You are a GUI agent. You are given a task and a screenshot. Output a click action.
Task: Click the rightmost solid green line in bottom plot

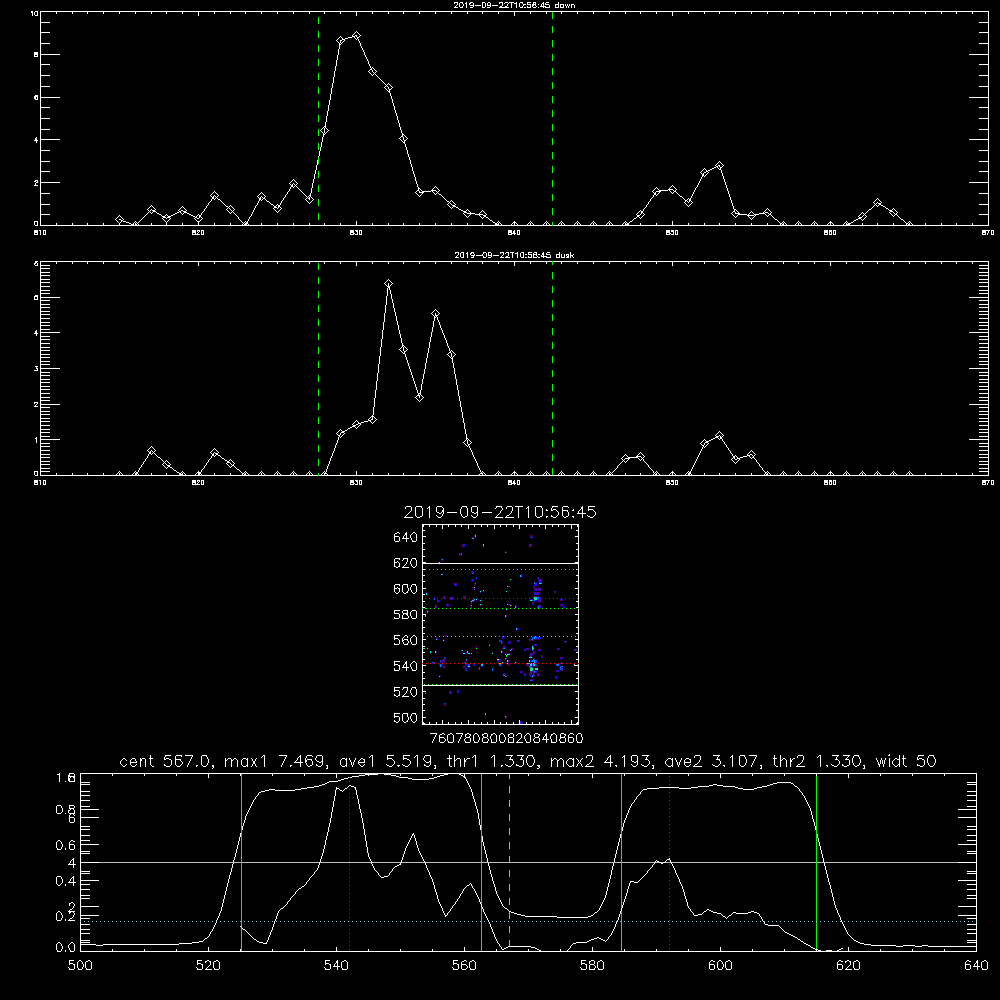[x=816, y=862]
